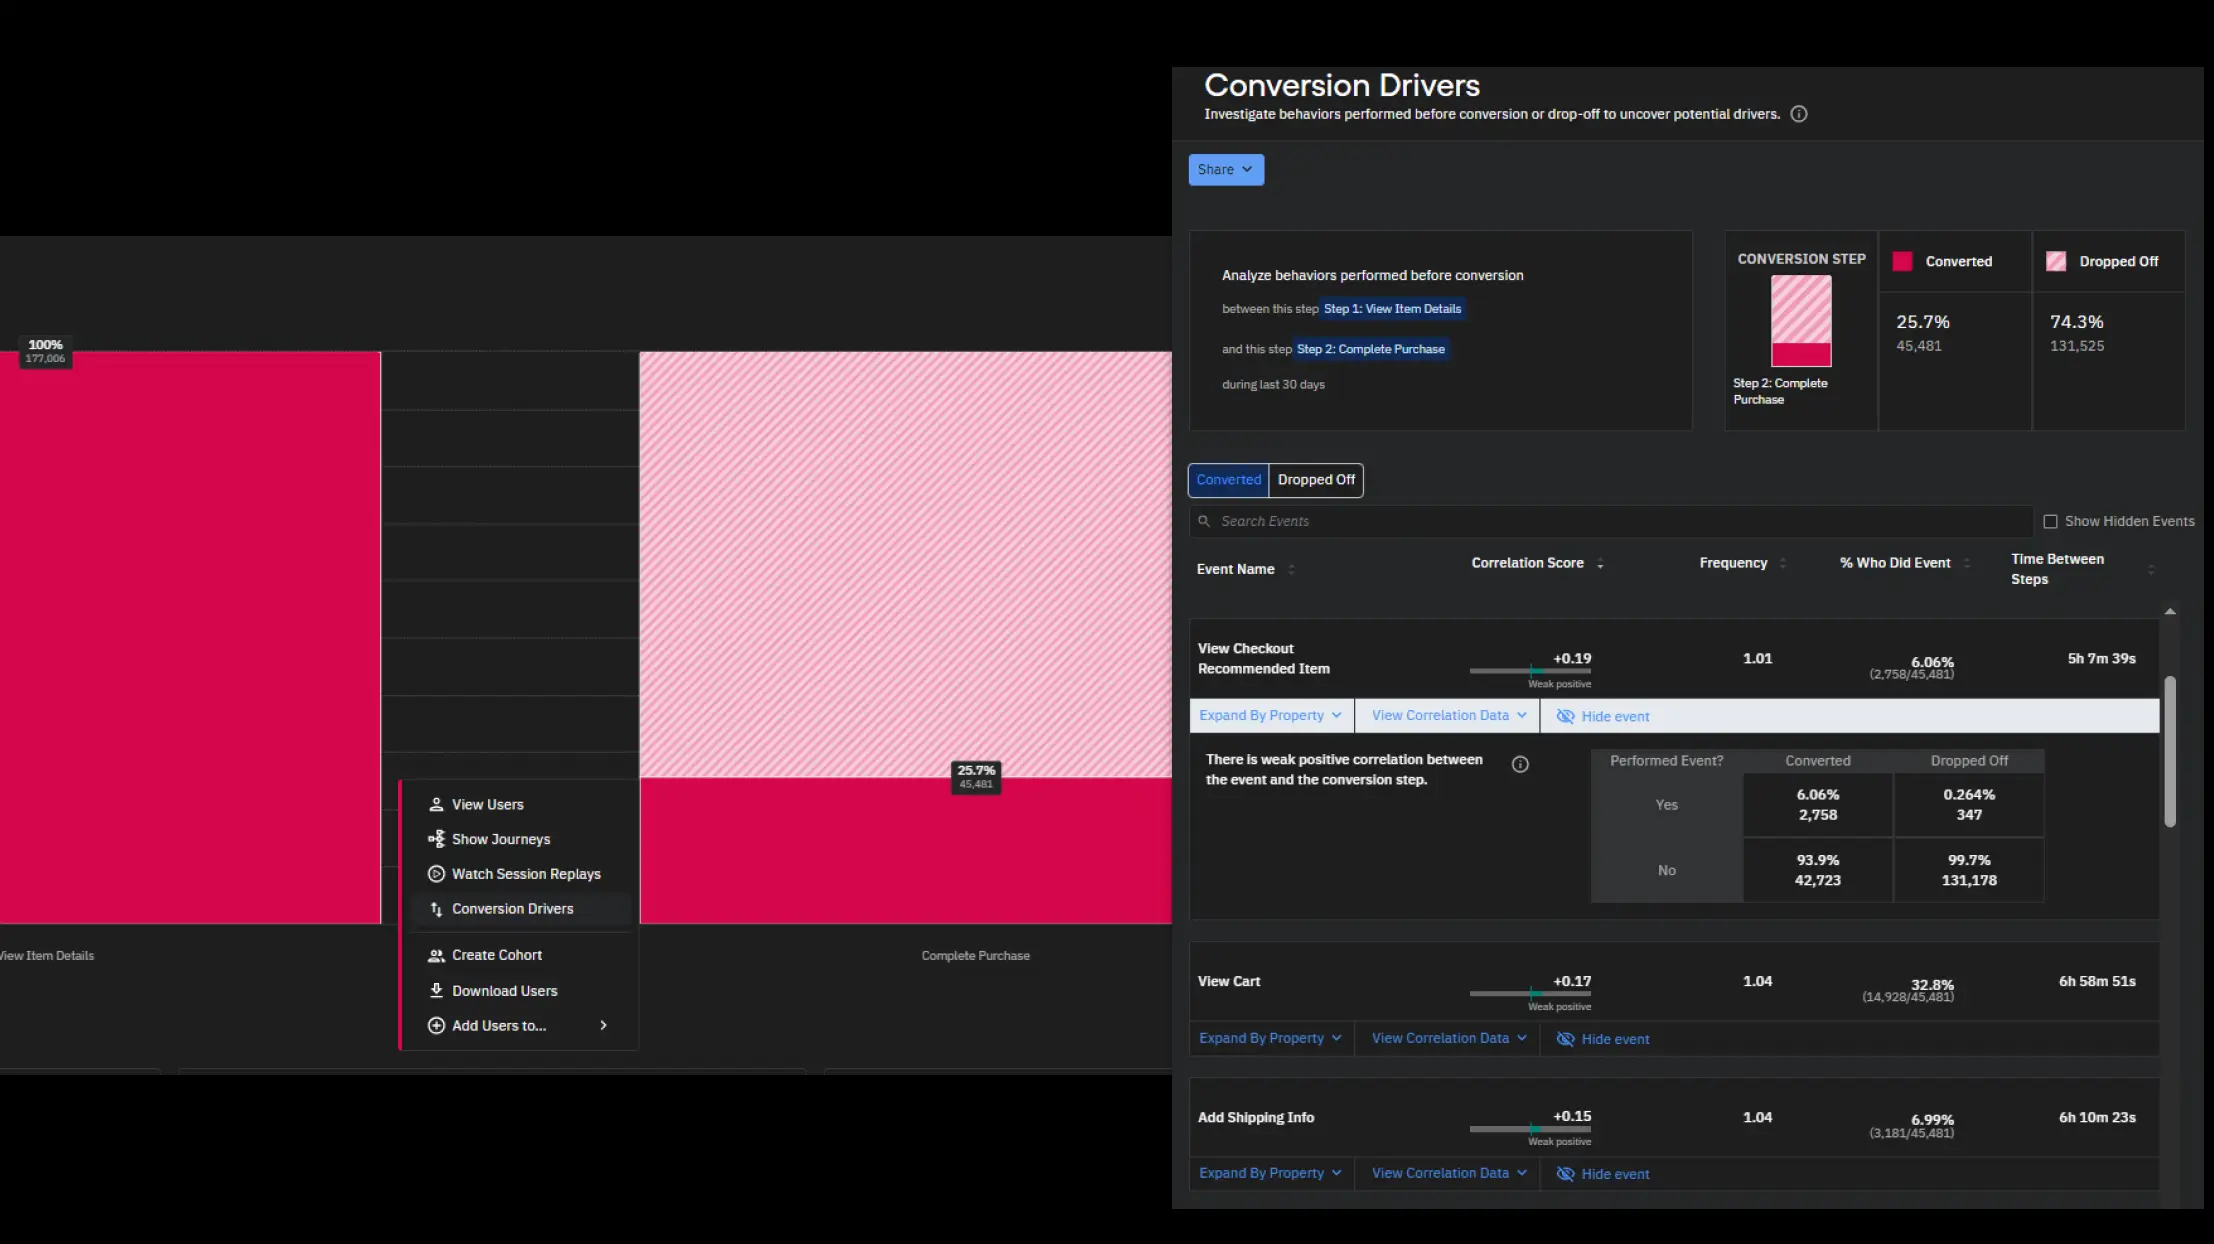Click the info icon beside the Conversion Drivers subtitle

pyautogui.click(x=1798, y=114)
